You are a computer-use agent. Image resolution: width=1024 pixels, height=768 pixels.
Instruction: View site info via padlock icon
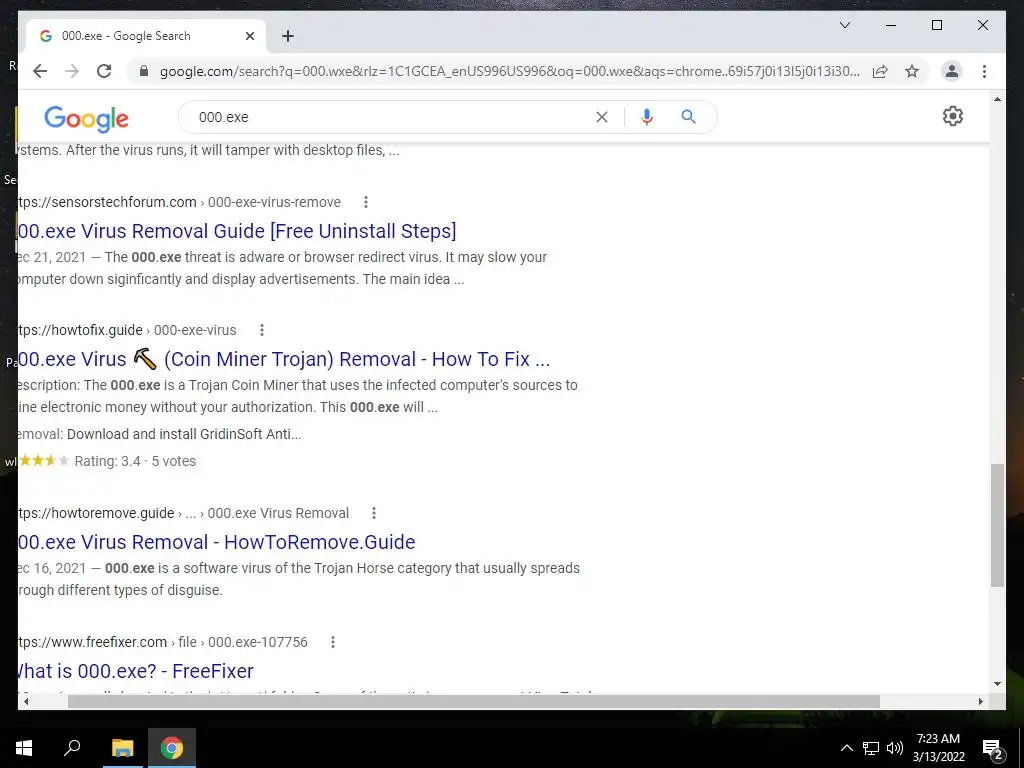pyautogui.click(x=144, y=71)
